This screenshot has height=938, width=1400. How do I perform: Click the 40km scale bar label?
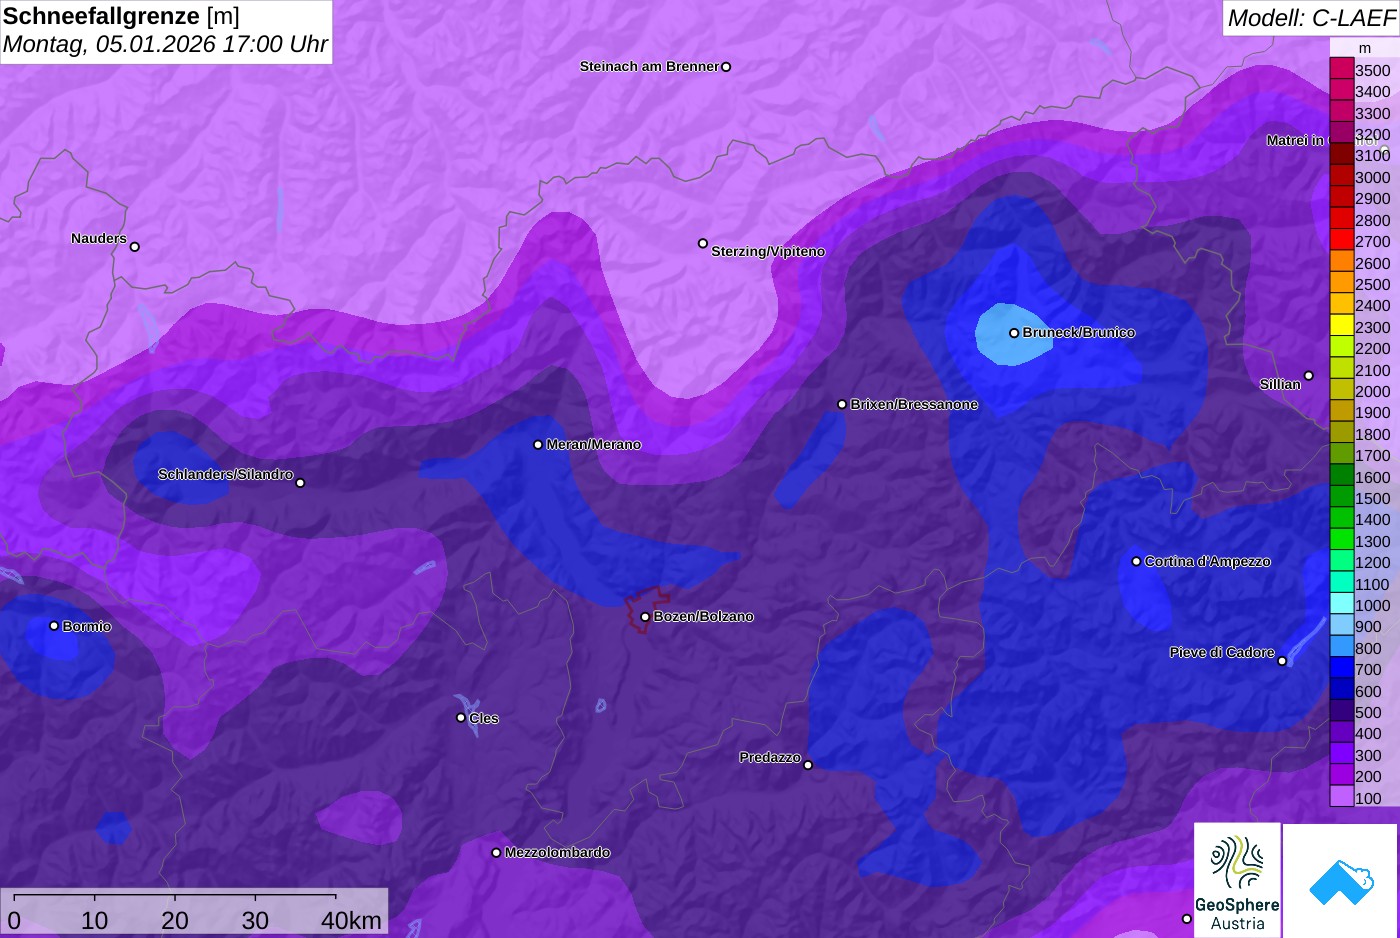pos(351,920)
